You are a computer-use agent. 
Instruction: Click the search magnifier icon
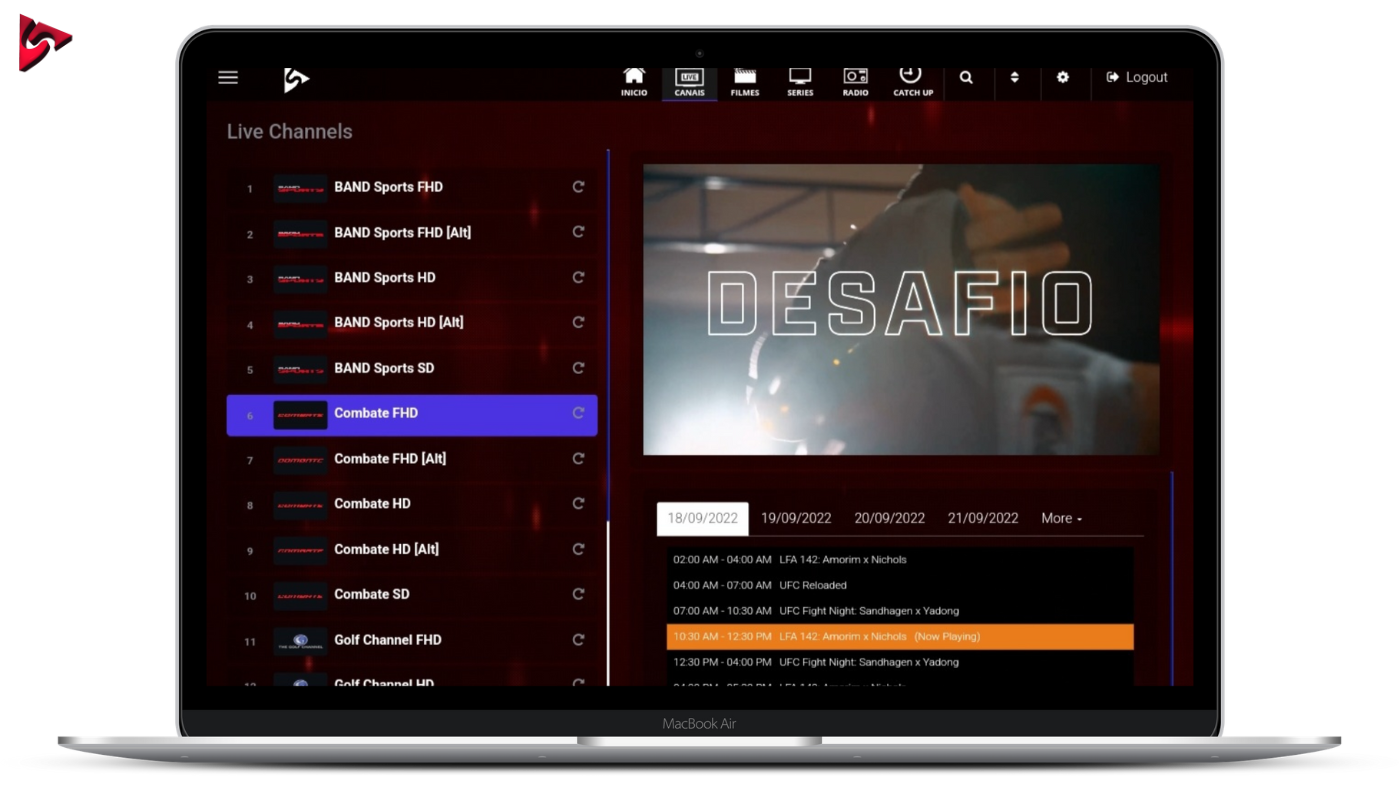966,78
